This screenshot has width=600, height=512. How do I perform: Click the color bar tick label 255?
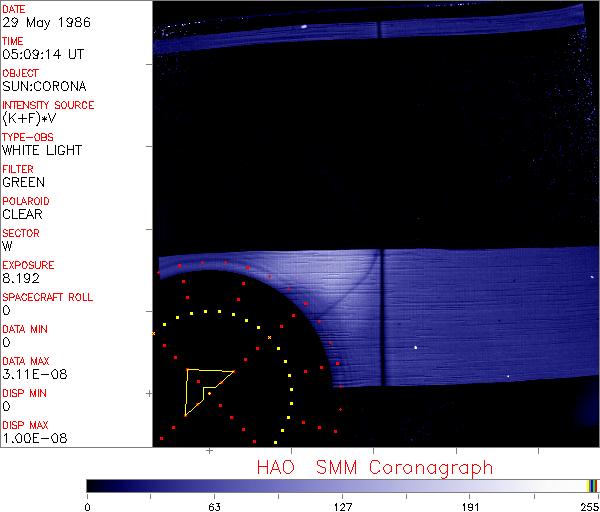(590, 504)
